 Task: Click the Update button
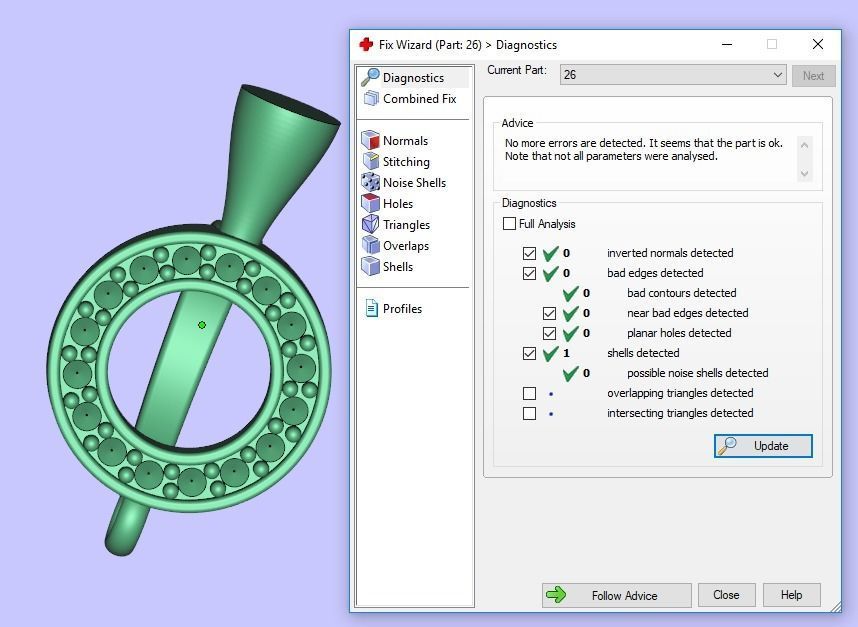click(763, 446)
